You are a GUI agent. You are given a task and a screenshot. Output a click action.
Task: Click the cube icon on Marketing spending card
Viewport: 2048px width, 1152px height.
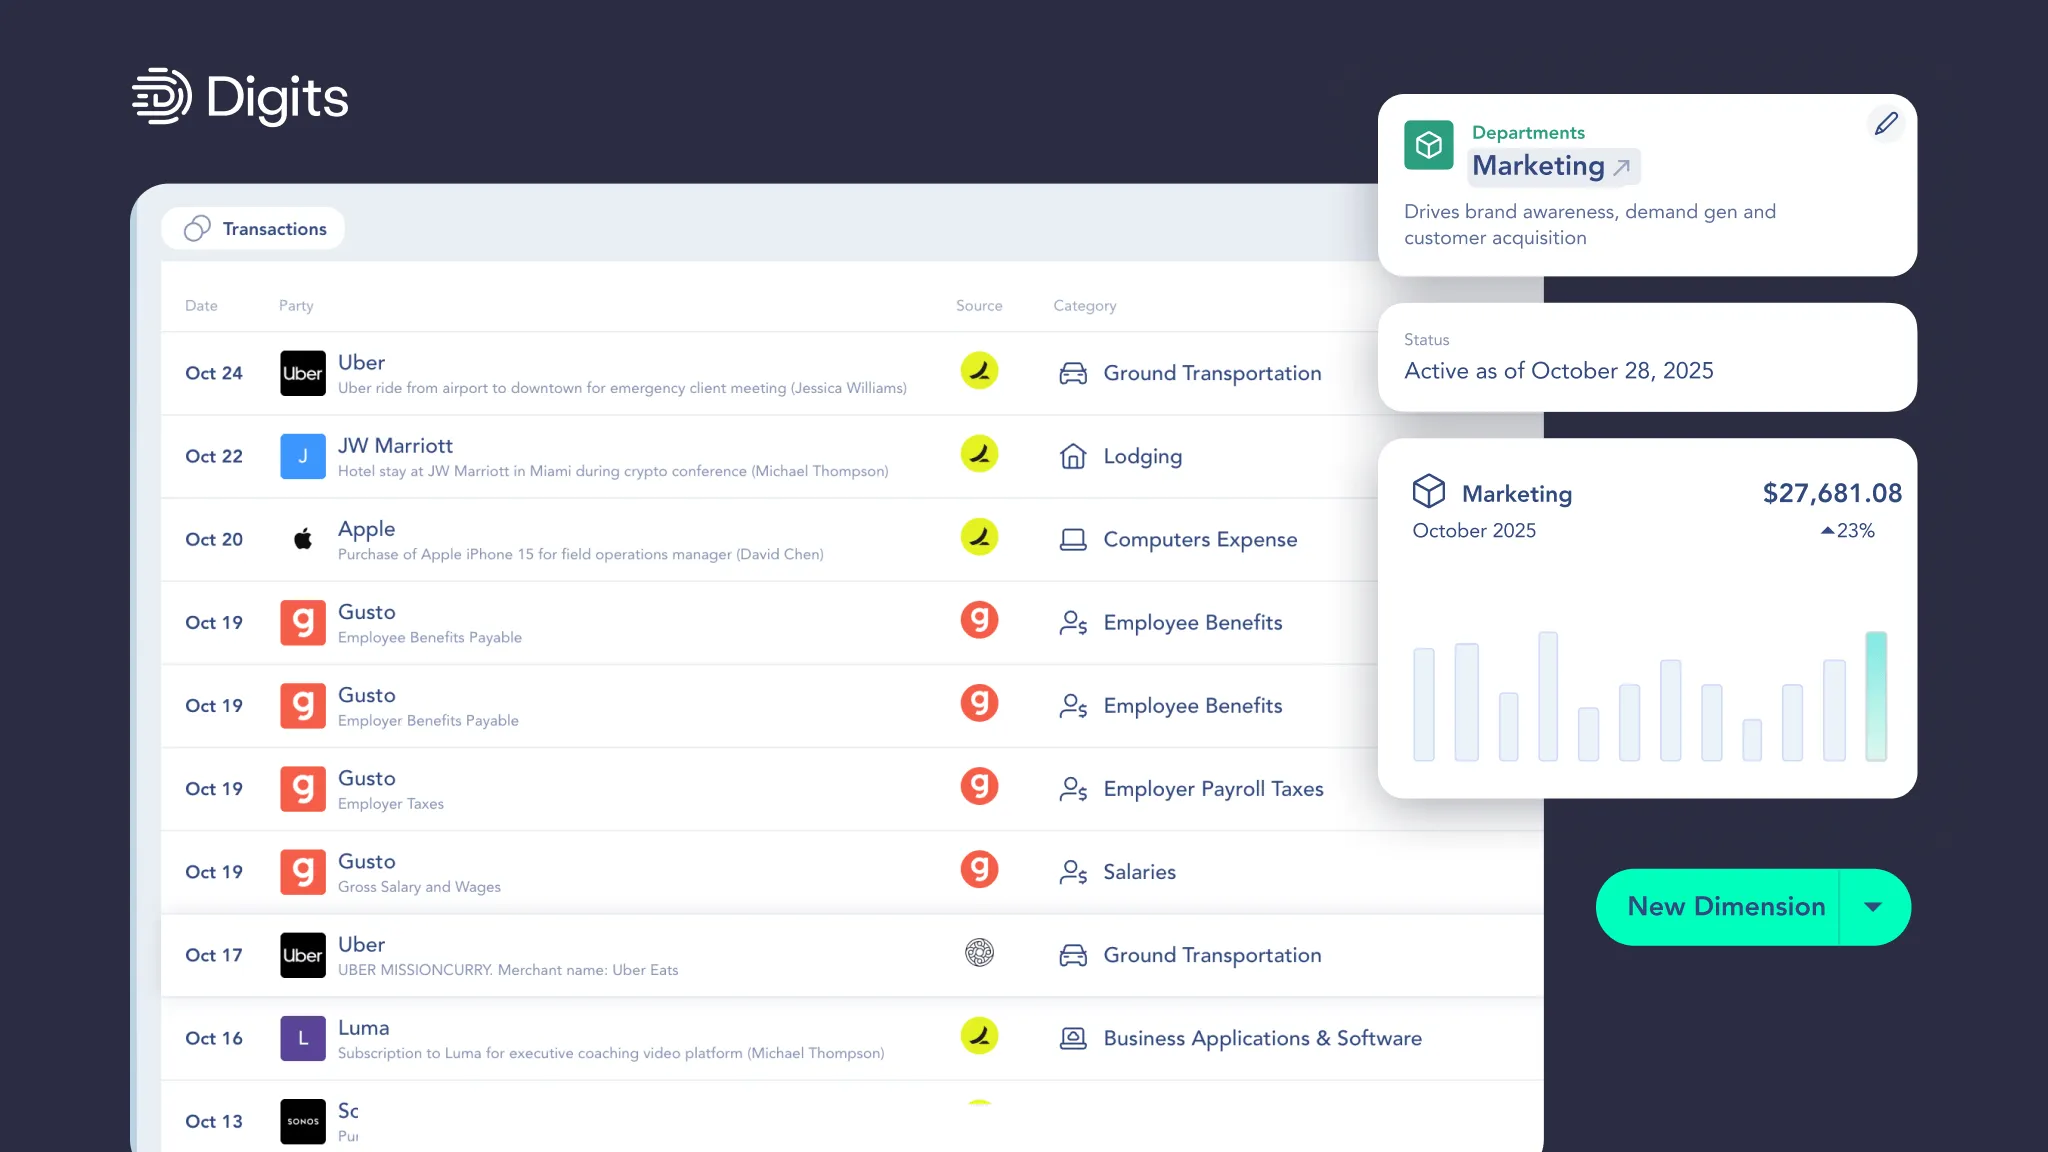point(1428,491)
